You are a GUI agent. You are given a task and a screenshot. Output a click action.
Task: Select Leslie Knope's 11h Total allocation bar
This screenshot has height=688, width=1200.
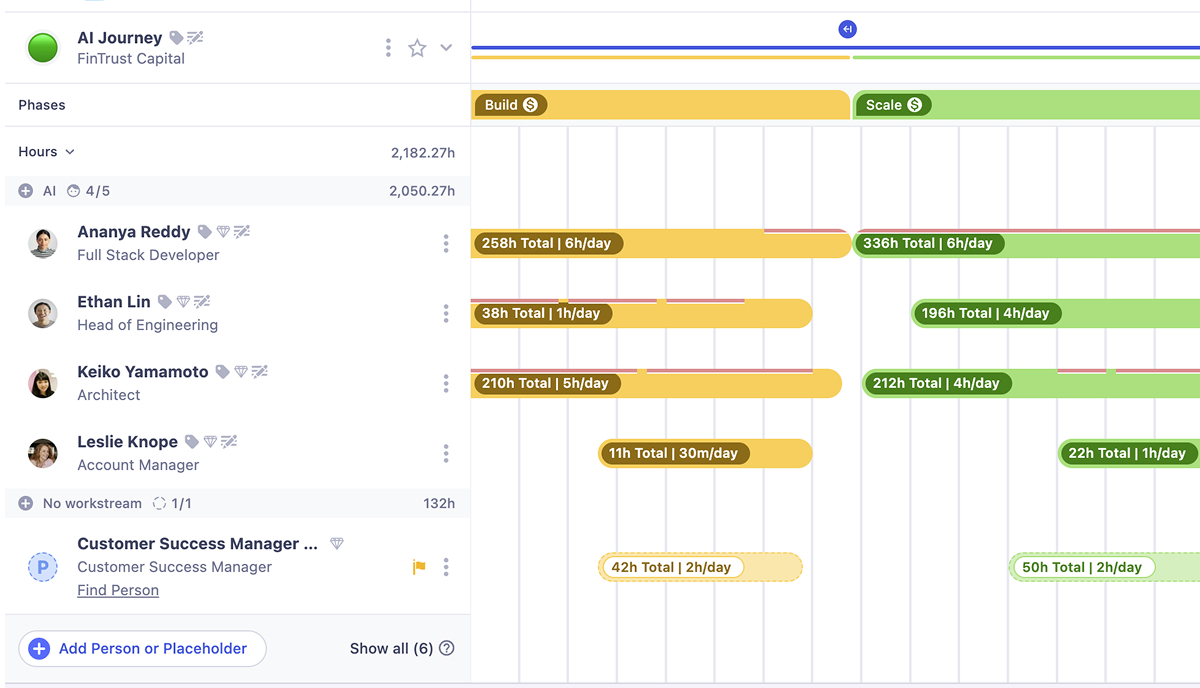(705, 453)
